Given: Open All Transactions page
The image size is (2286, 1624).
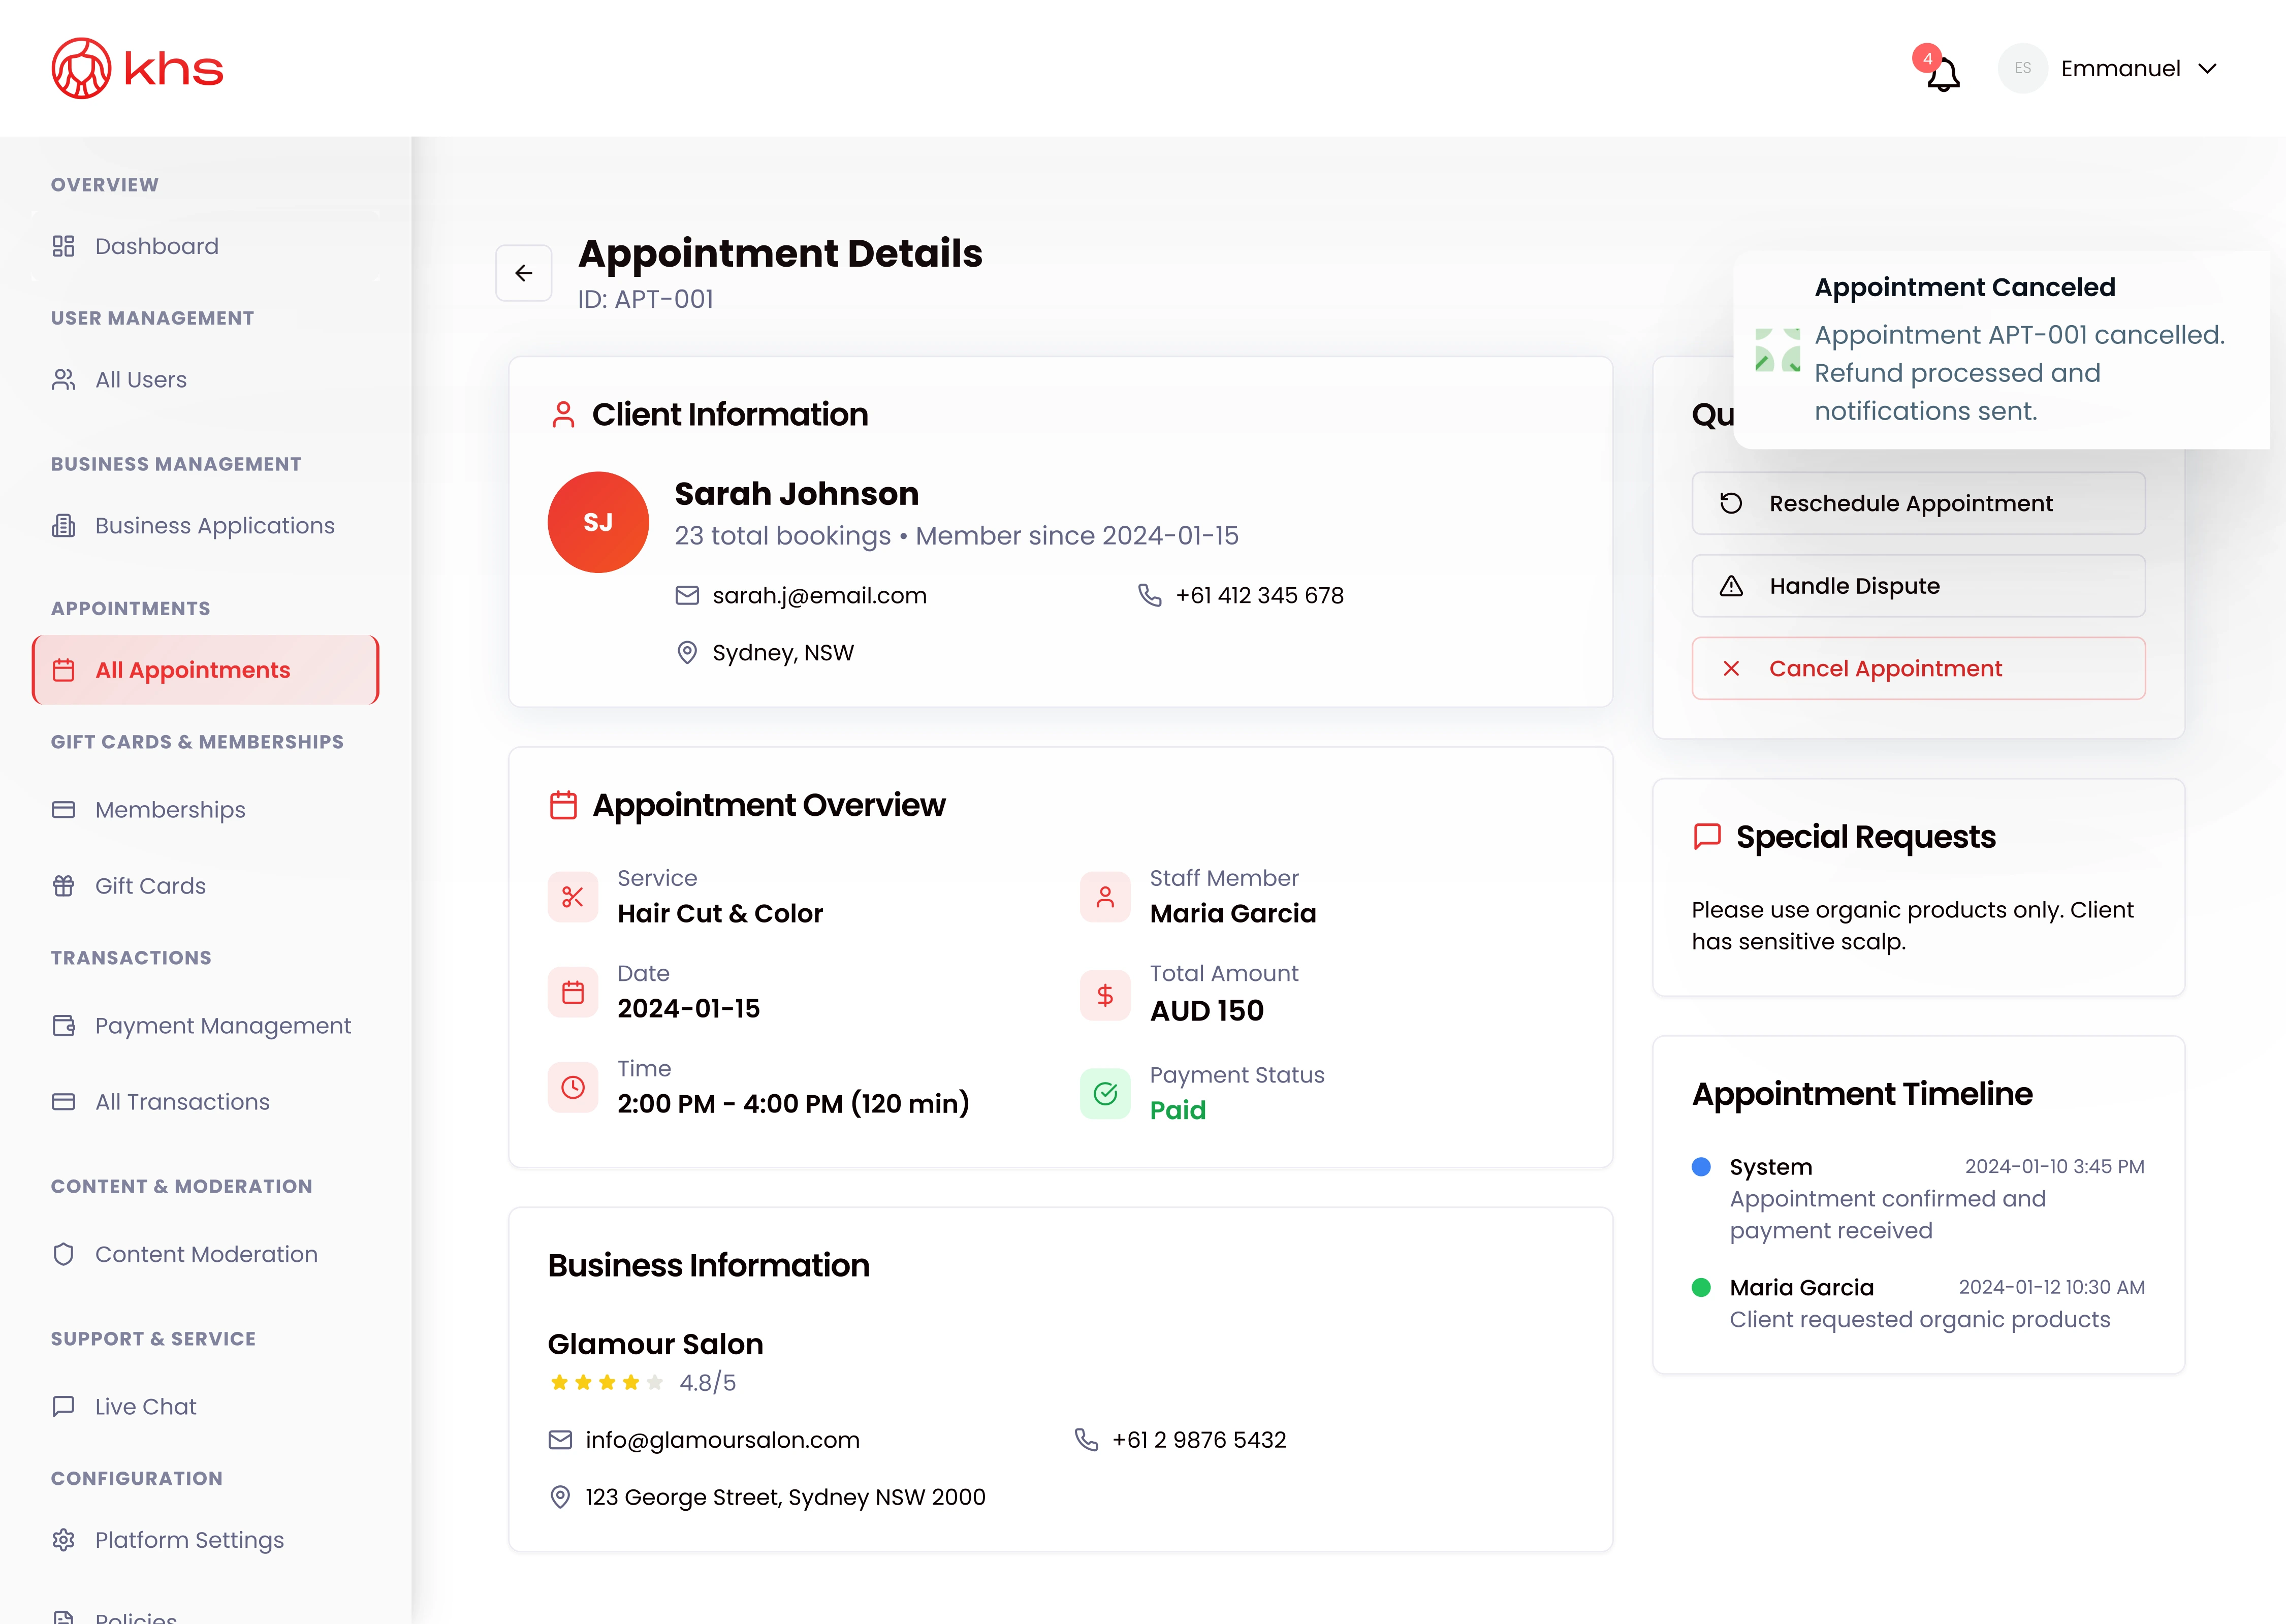Looking at the screenshot, I should 205,1101.
